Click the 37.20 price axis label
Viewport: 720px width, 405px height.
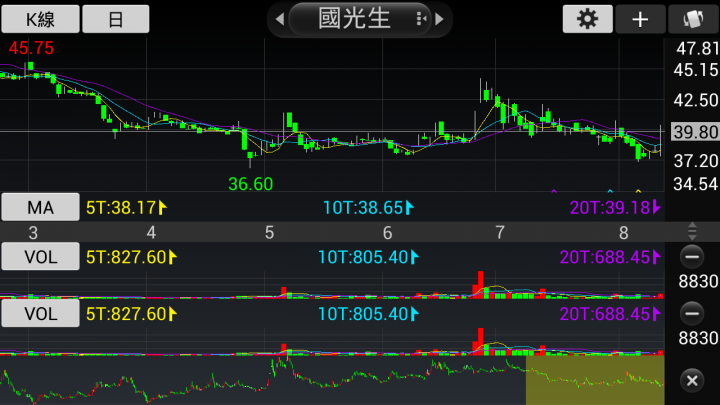tap(696, 161)
